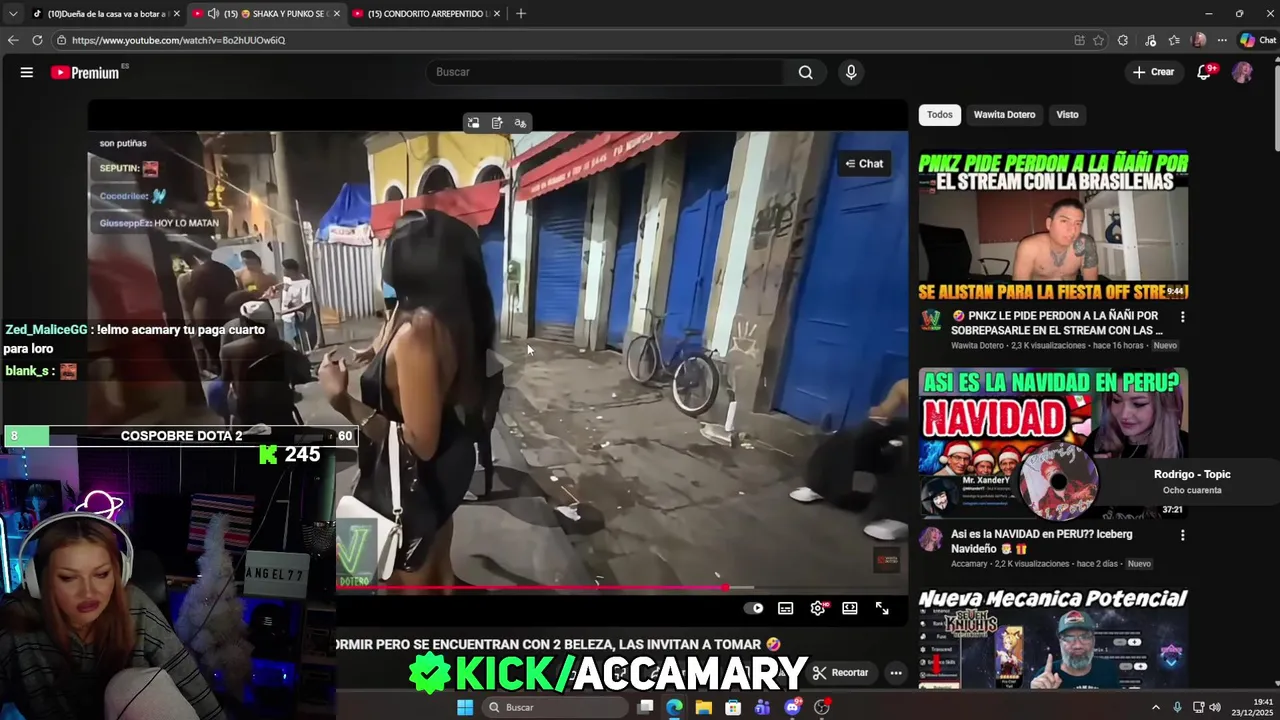Viewport: 1280px width, 720px height.
Task: Open Asi es la NAVIDAD en PERU title
Action: [1041, 541]
